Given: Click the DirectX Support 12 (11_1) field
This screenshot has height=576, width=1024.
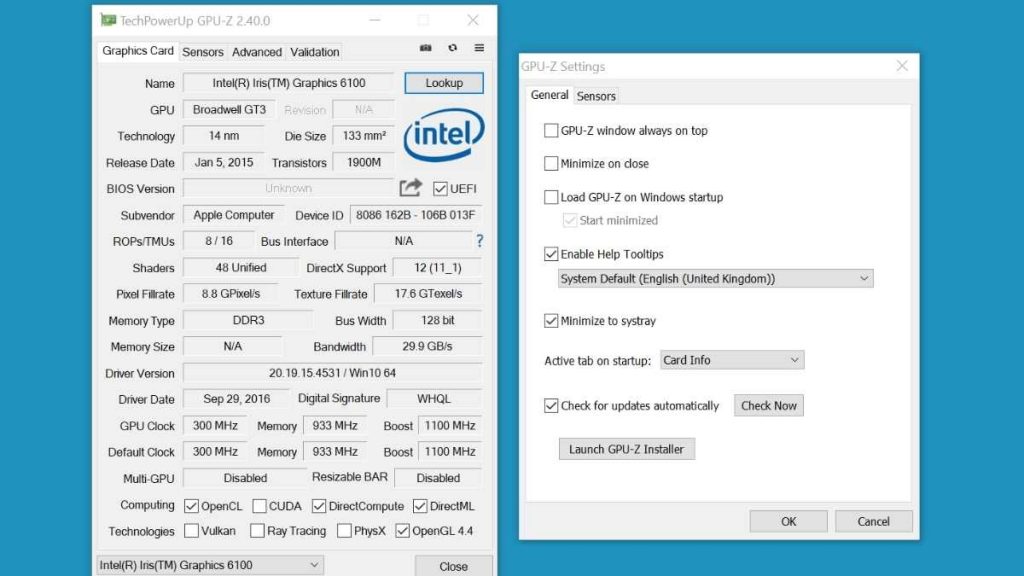Looking at the screenshot, I should coord(438,268).
